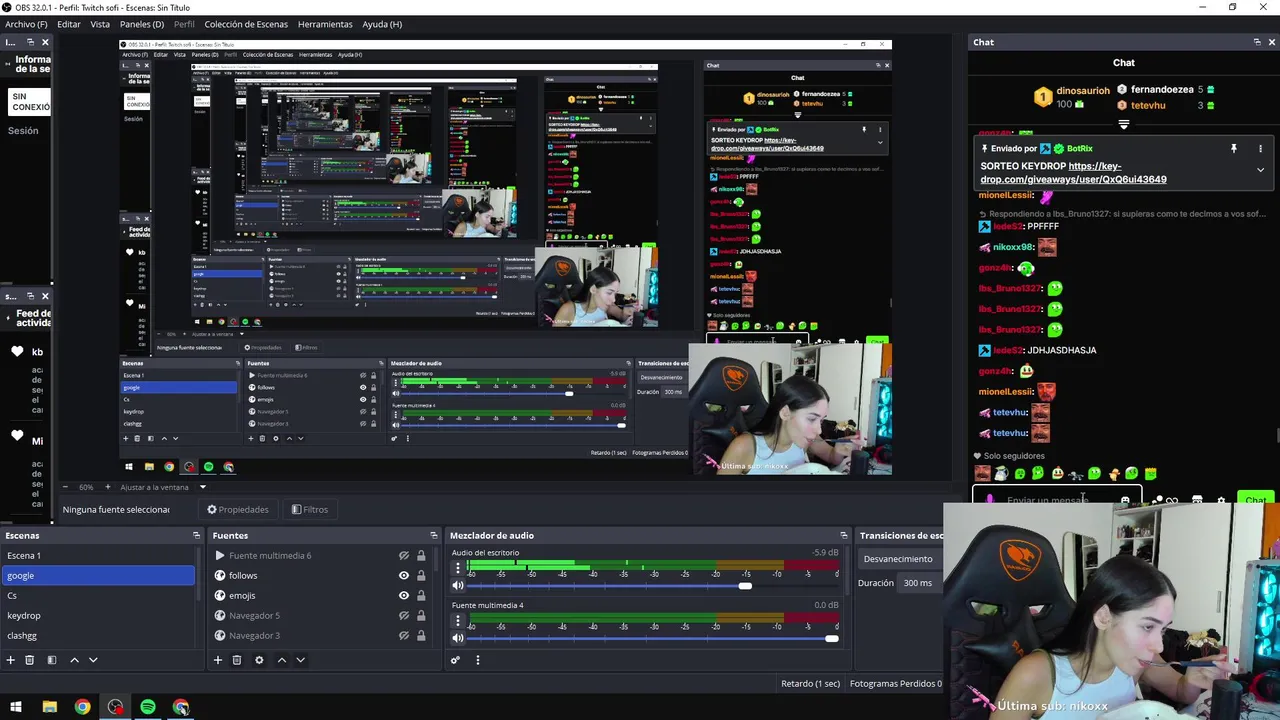
Task: Open advanced audio properties gears icon
Action: pos(455,660)
